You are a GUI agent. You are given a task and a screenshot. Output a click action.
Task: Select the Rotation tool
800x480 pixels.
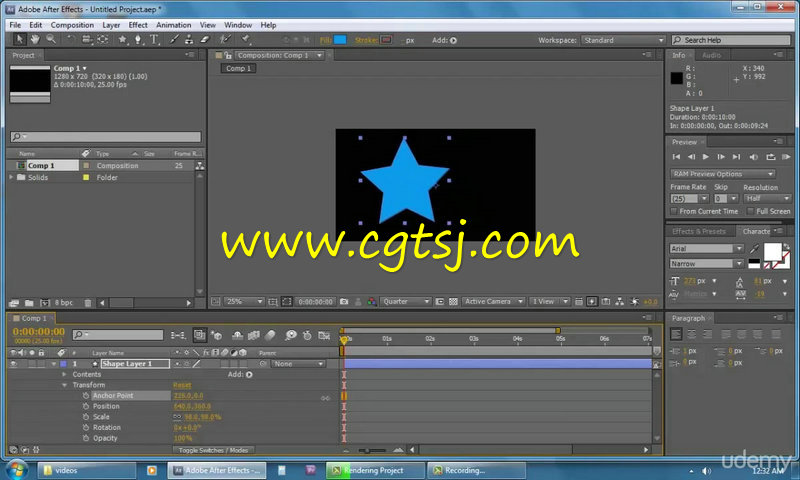pos(70,39)
